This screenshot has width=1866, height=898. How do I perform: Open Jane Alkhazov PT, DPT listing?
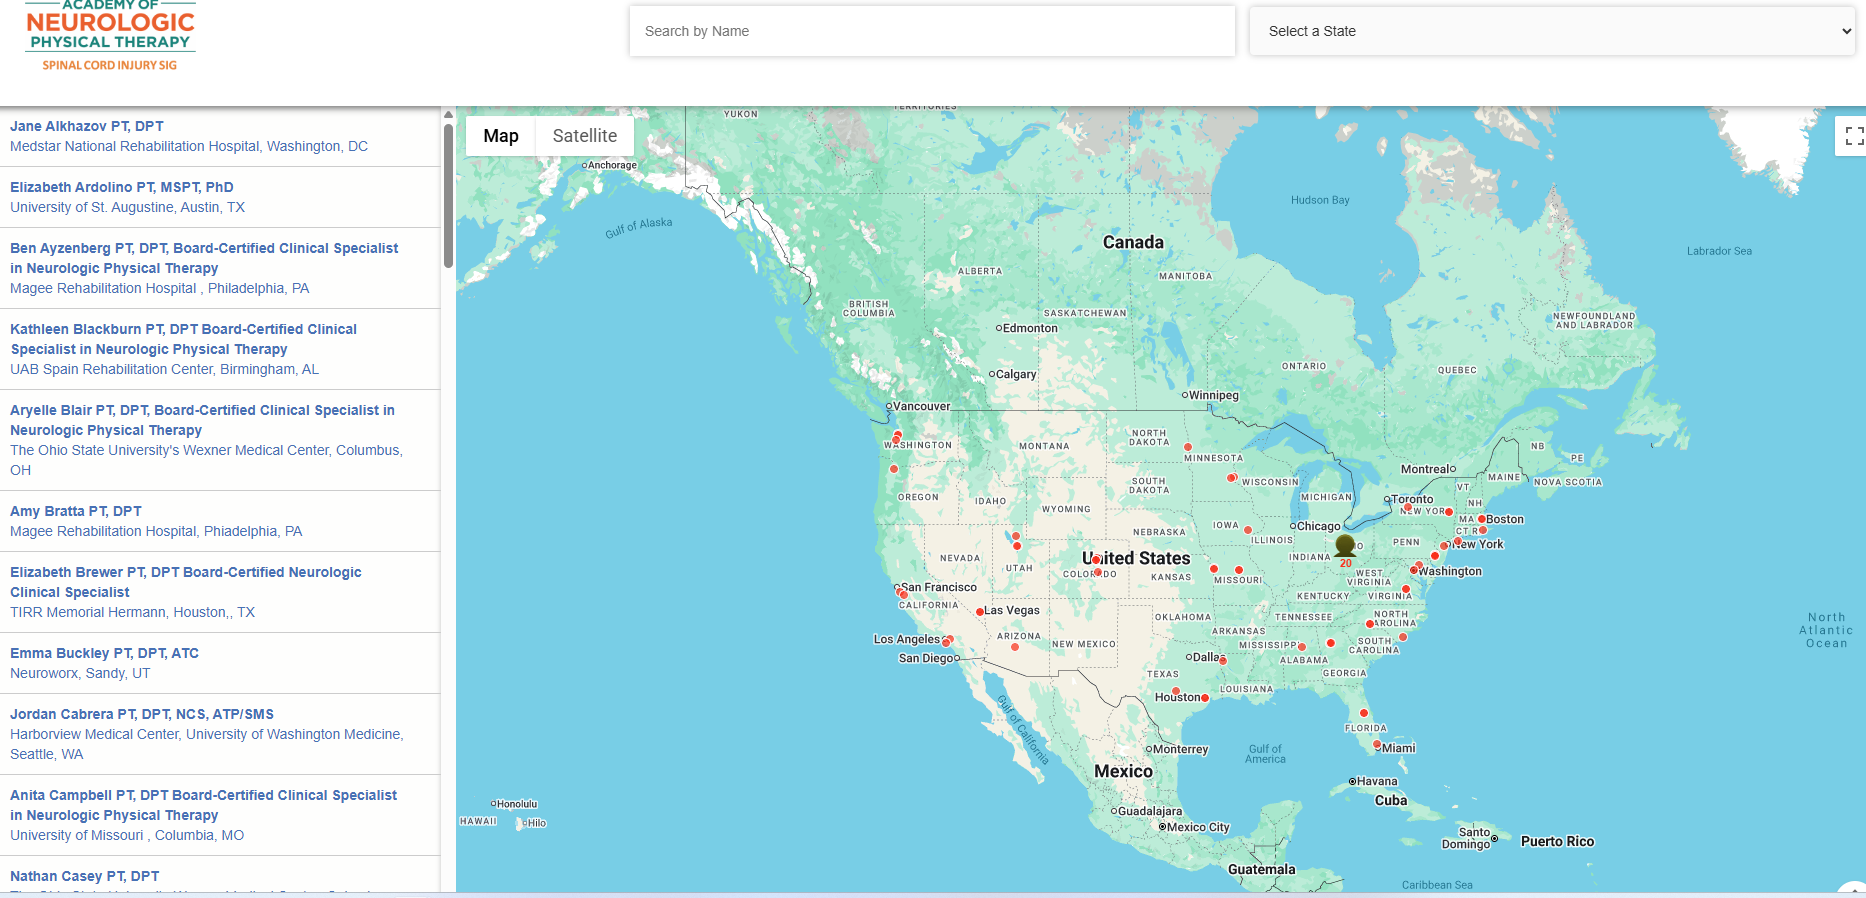tap(87, 126)
